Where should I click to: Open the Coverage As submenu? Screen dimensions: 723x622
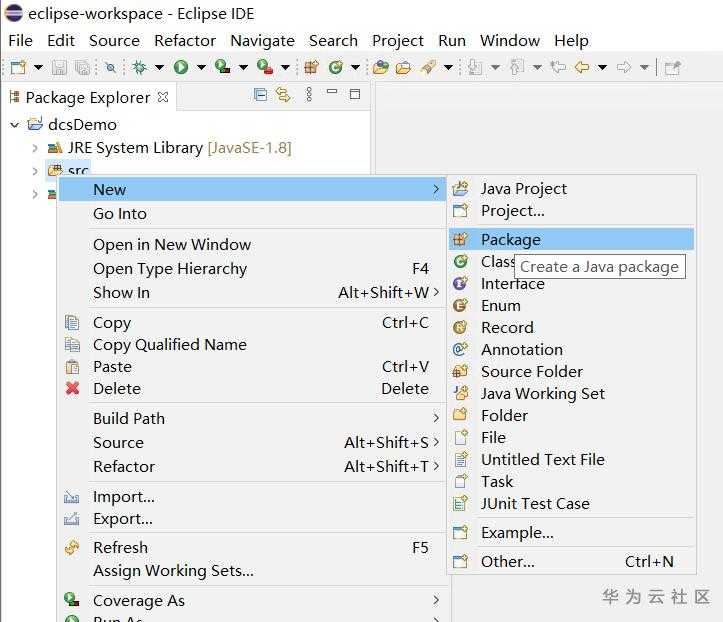point(252,600)
